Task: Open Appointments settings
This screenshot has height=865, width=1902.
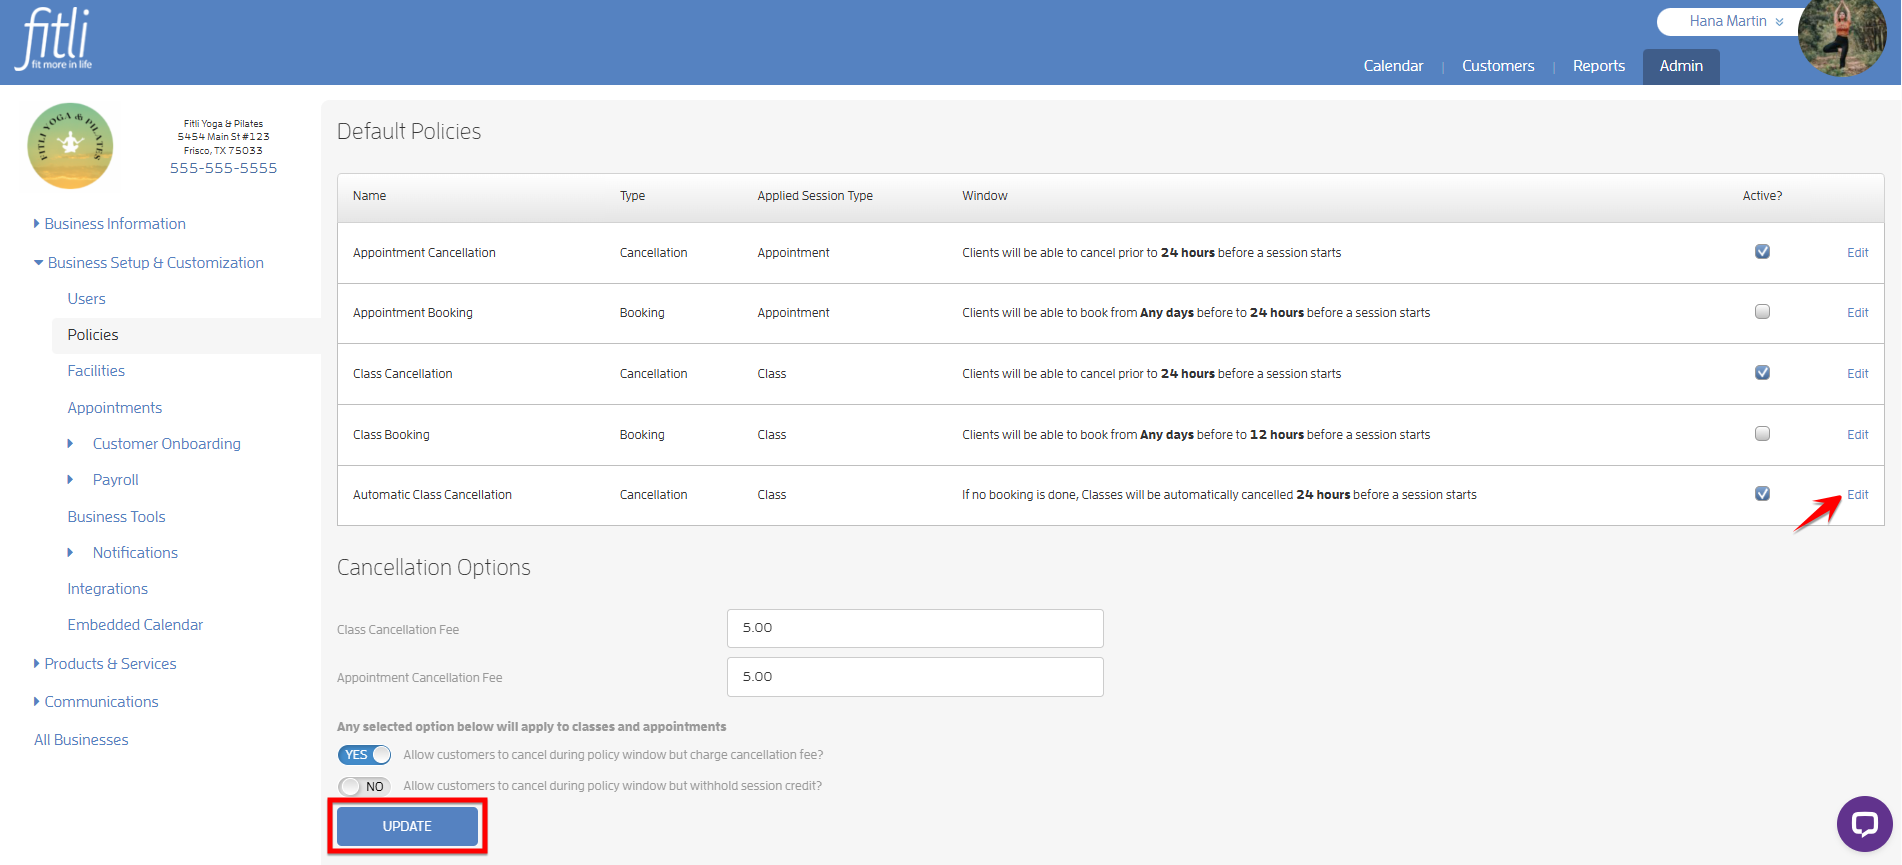Action: coord(114,408)
